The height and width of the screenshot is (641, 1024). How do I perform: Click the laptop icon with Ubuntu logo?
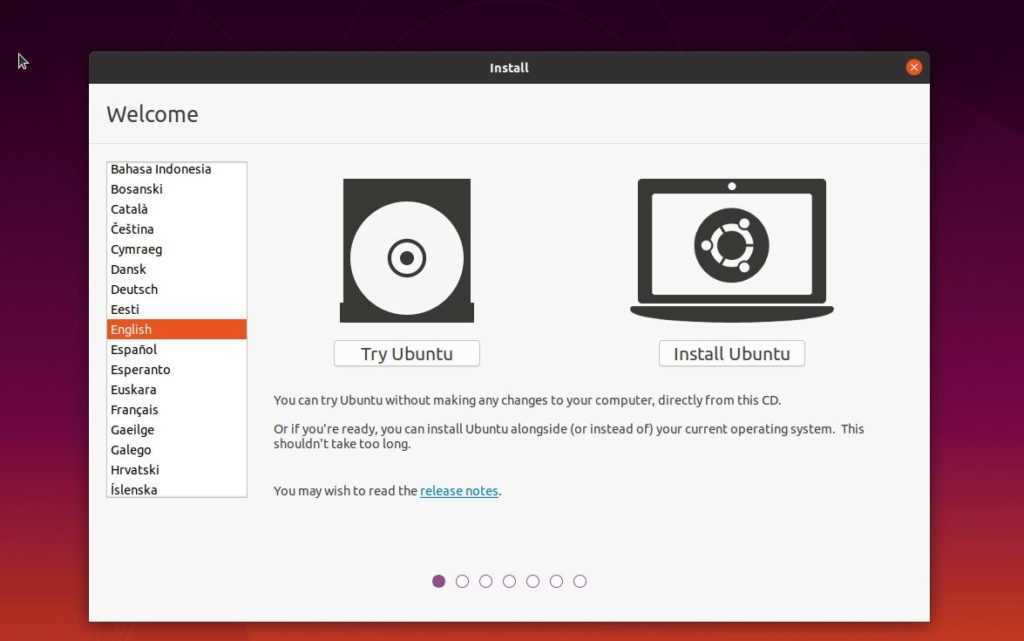click(731, 249)
